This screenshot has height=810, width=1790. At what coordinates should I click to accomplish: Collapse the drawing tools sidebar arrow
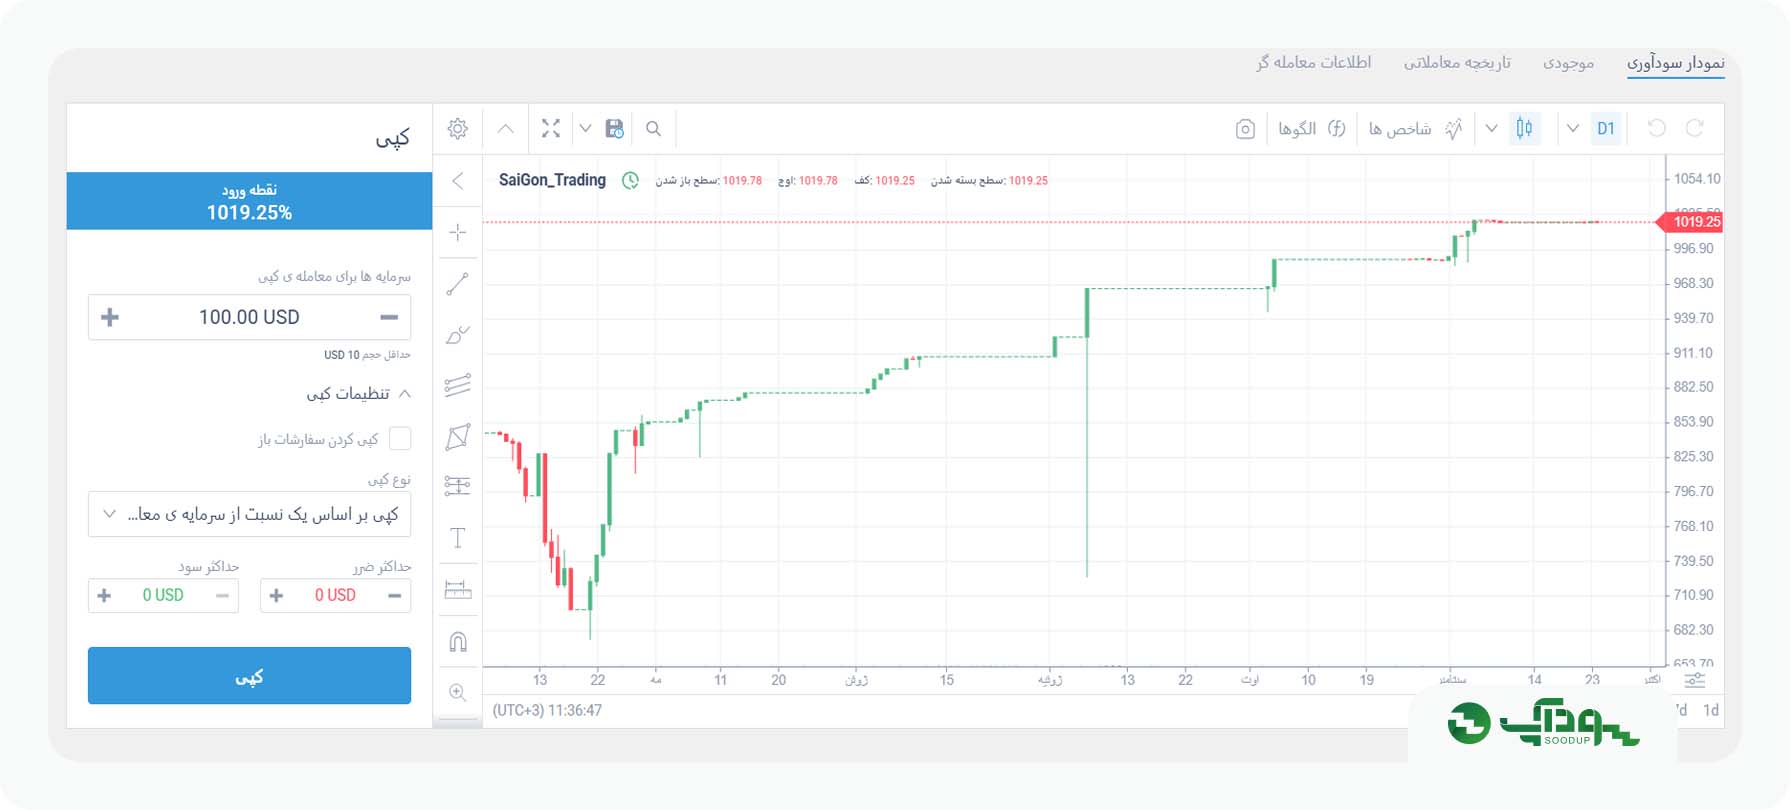point(458,181)
